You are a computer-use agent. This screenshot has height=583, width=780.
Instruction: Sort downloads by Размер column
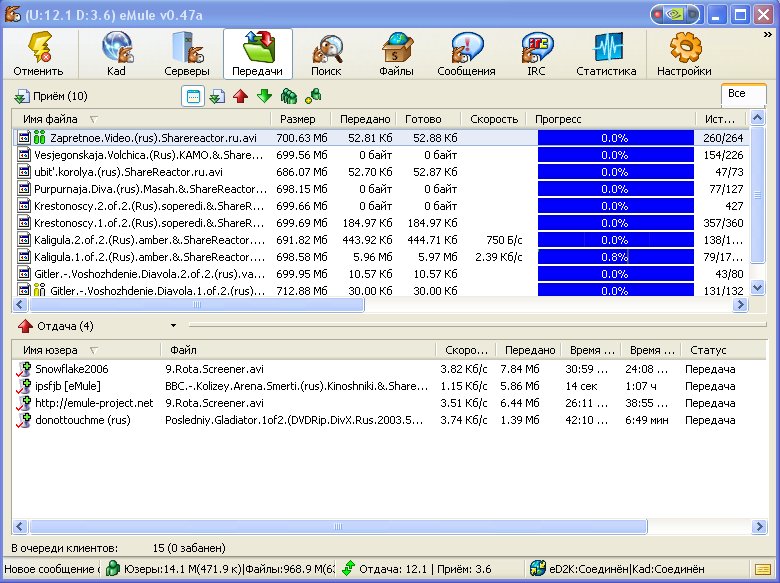click(300, 119)
